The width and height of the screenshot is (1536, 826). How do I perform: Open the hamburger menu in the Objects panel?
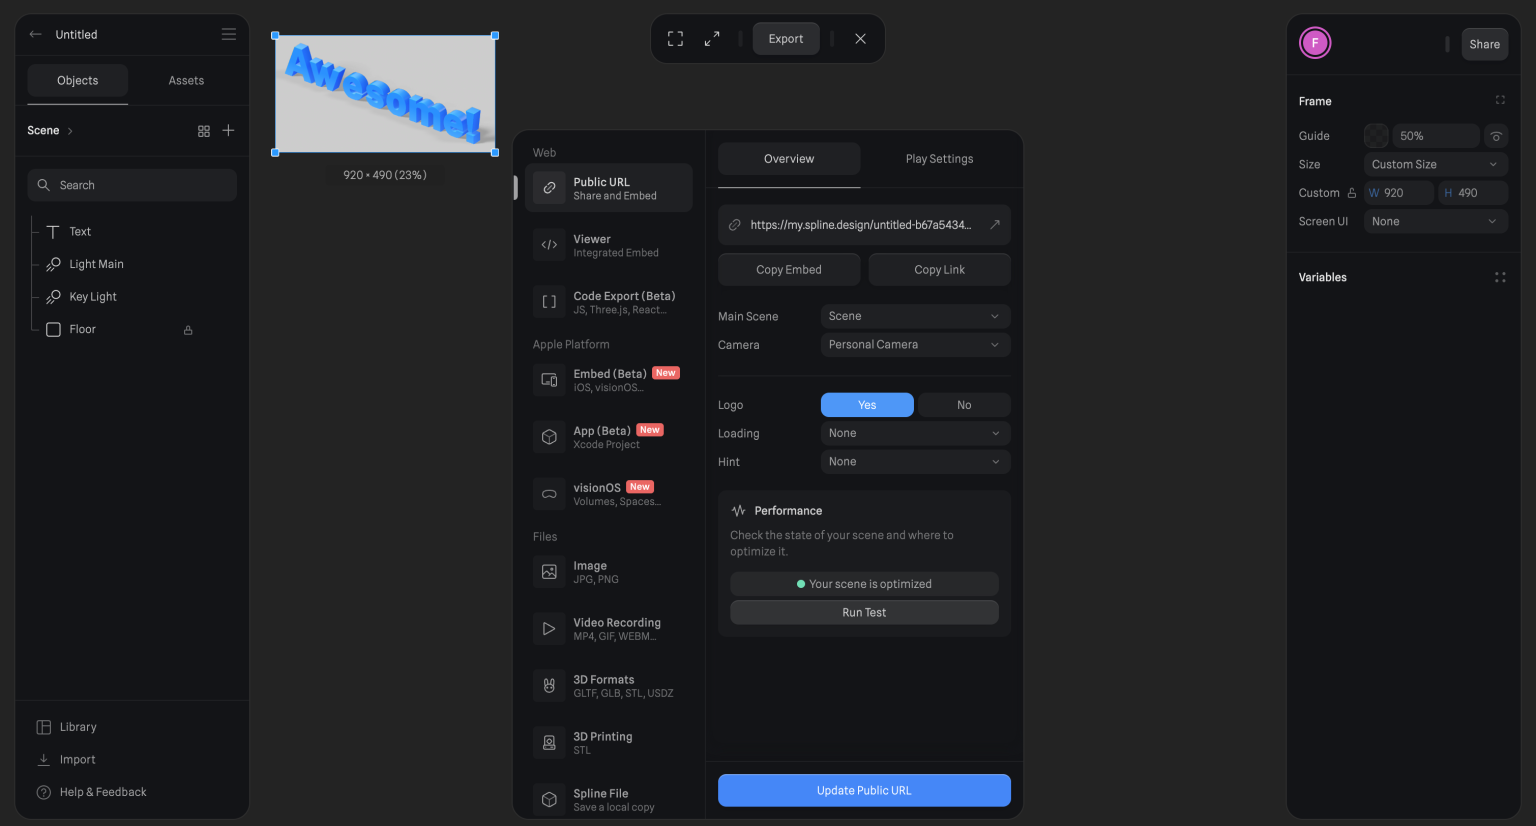tap(228, 34)
